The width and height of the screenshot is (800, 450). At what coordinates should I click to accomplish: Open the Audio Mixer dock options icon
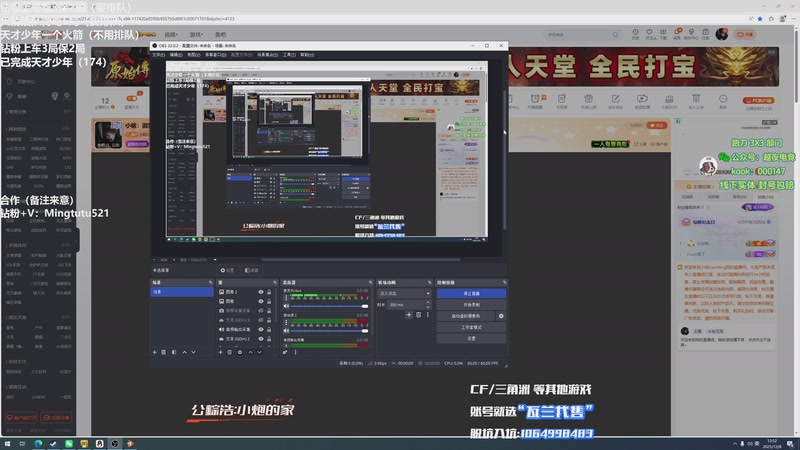pos(370,282)
